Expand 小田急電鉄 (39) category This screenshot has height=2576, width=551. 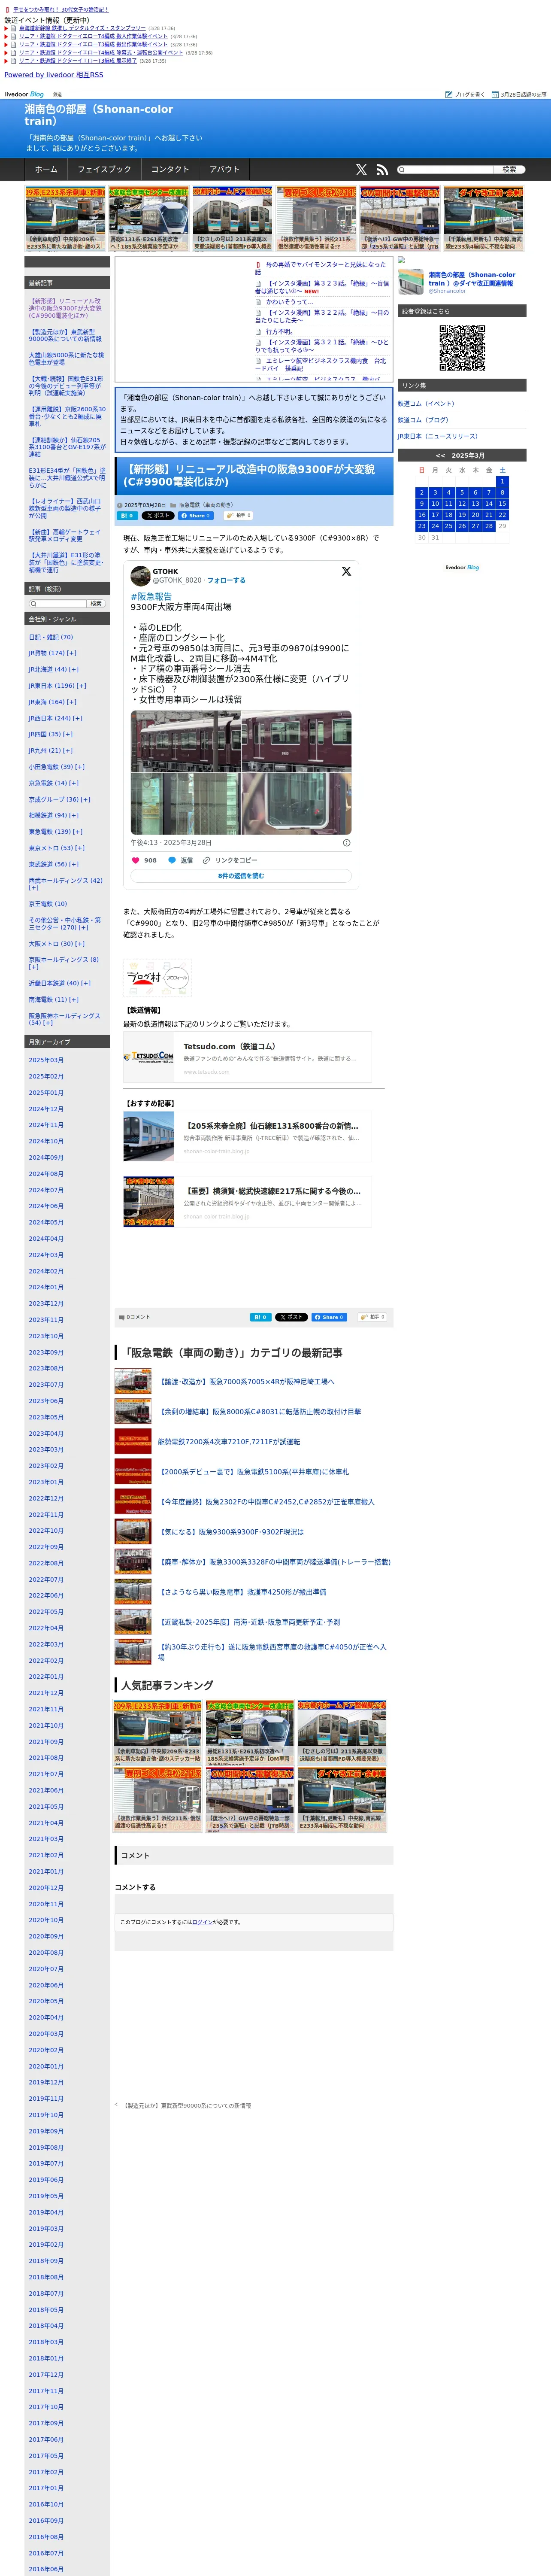[80, 767]
